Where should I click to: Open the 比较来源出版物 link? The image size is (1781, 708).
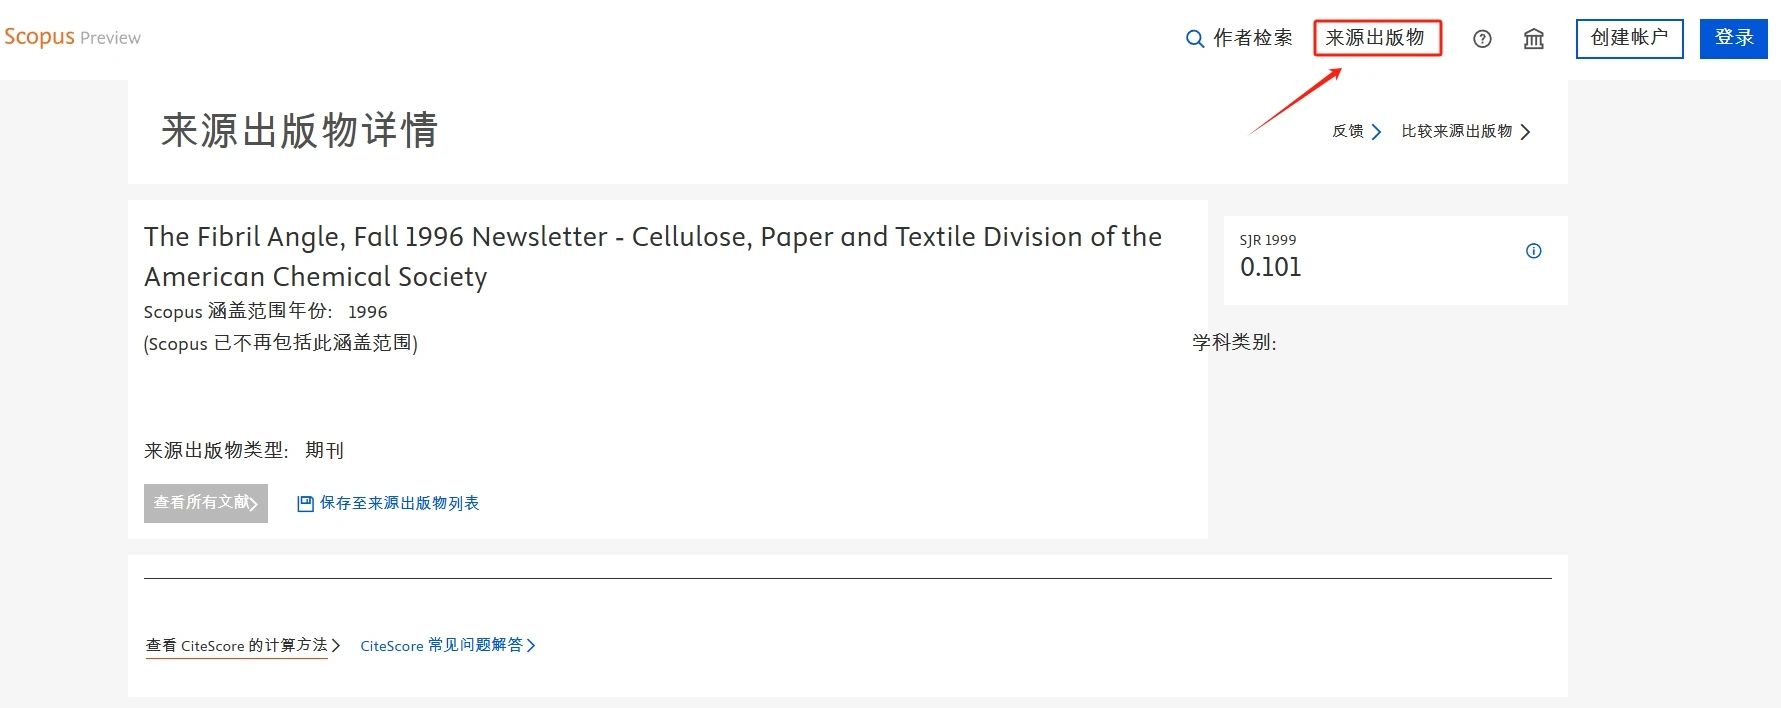(1456, 131)
